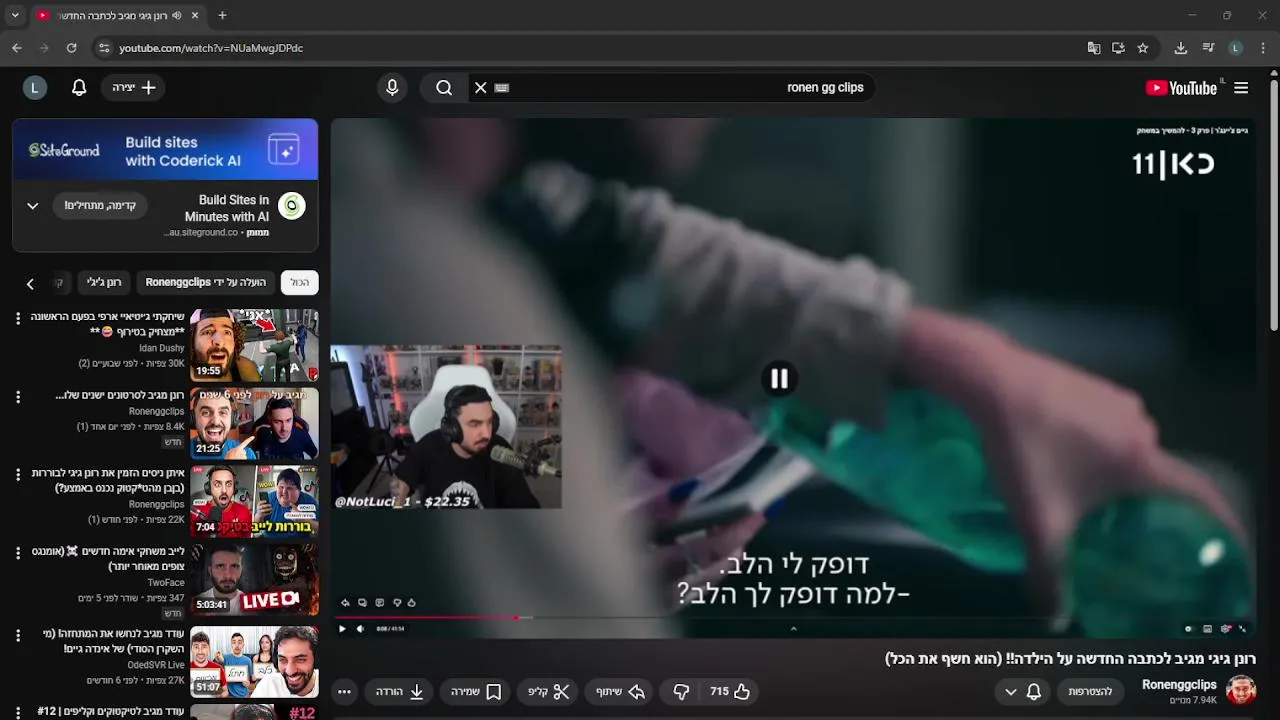This screenshot has height=720, width=1280.
Task: Open the Ronenggclips channel name link
Action: pyautogui.click(x=1179, y=685)
